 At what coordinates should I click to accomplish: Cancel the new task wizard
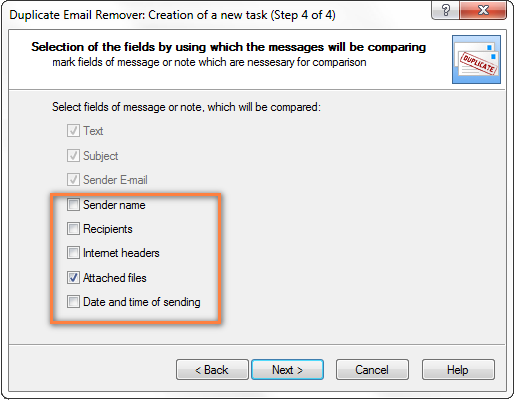click(x=372, y=369)
